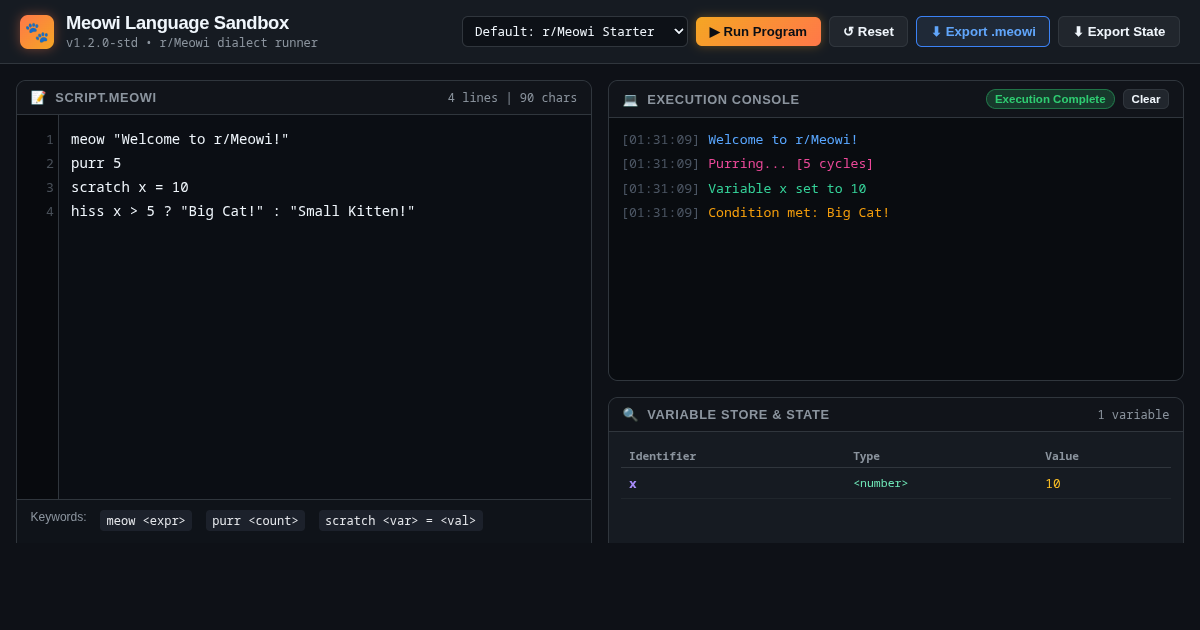Reset the sandbox

click(x=868, y=31)
